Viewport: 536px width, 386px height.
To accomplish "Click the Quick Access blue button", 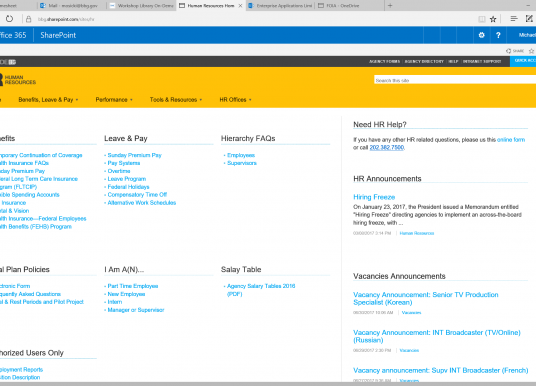I will [x=523, y=61].
